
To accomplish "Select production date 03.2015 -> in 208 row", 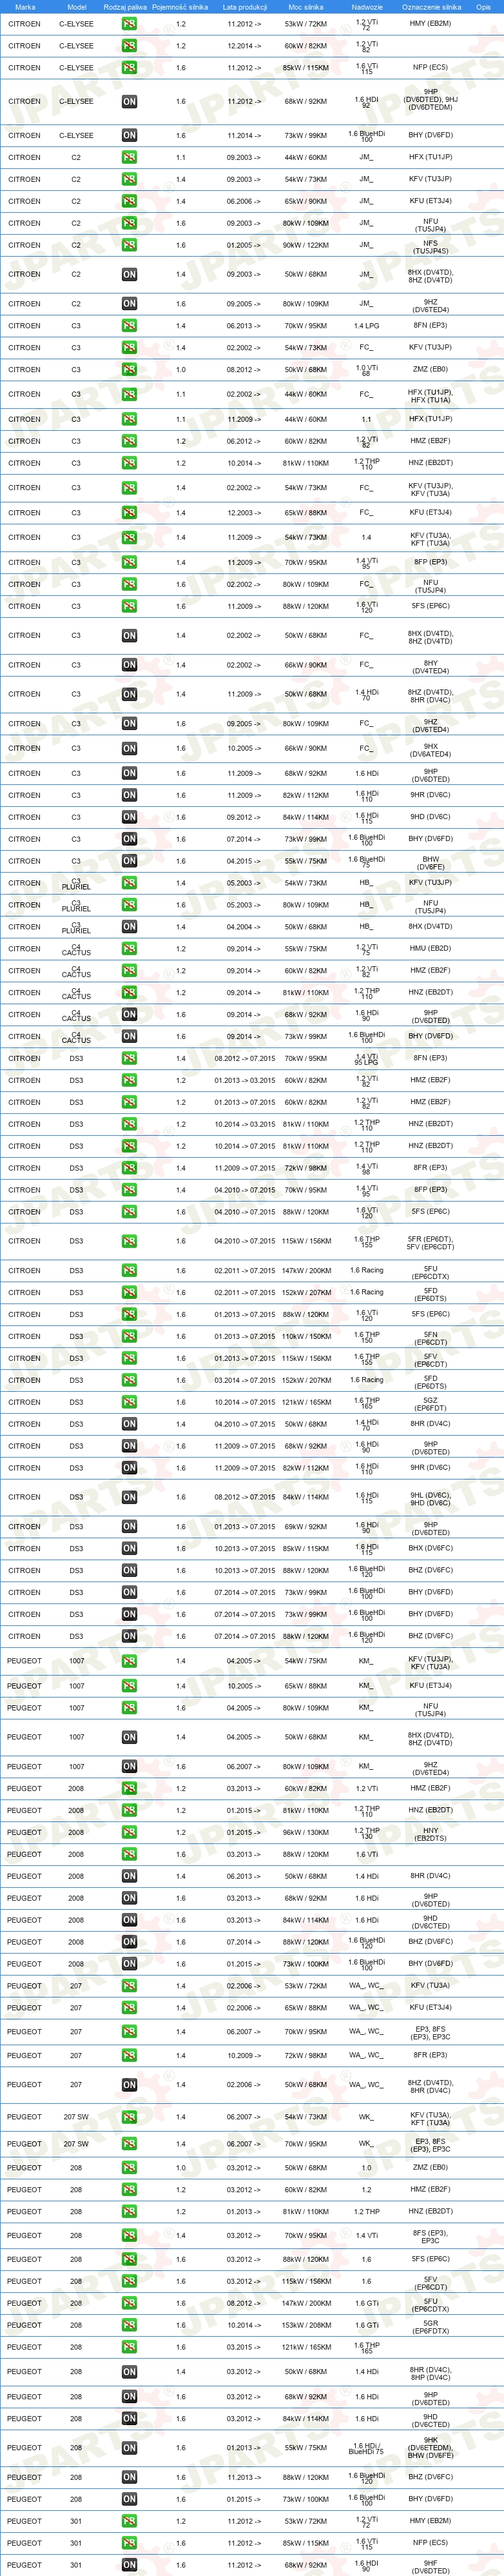I will click(244, 2346).
